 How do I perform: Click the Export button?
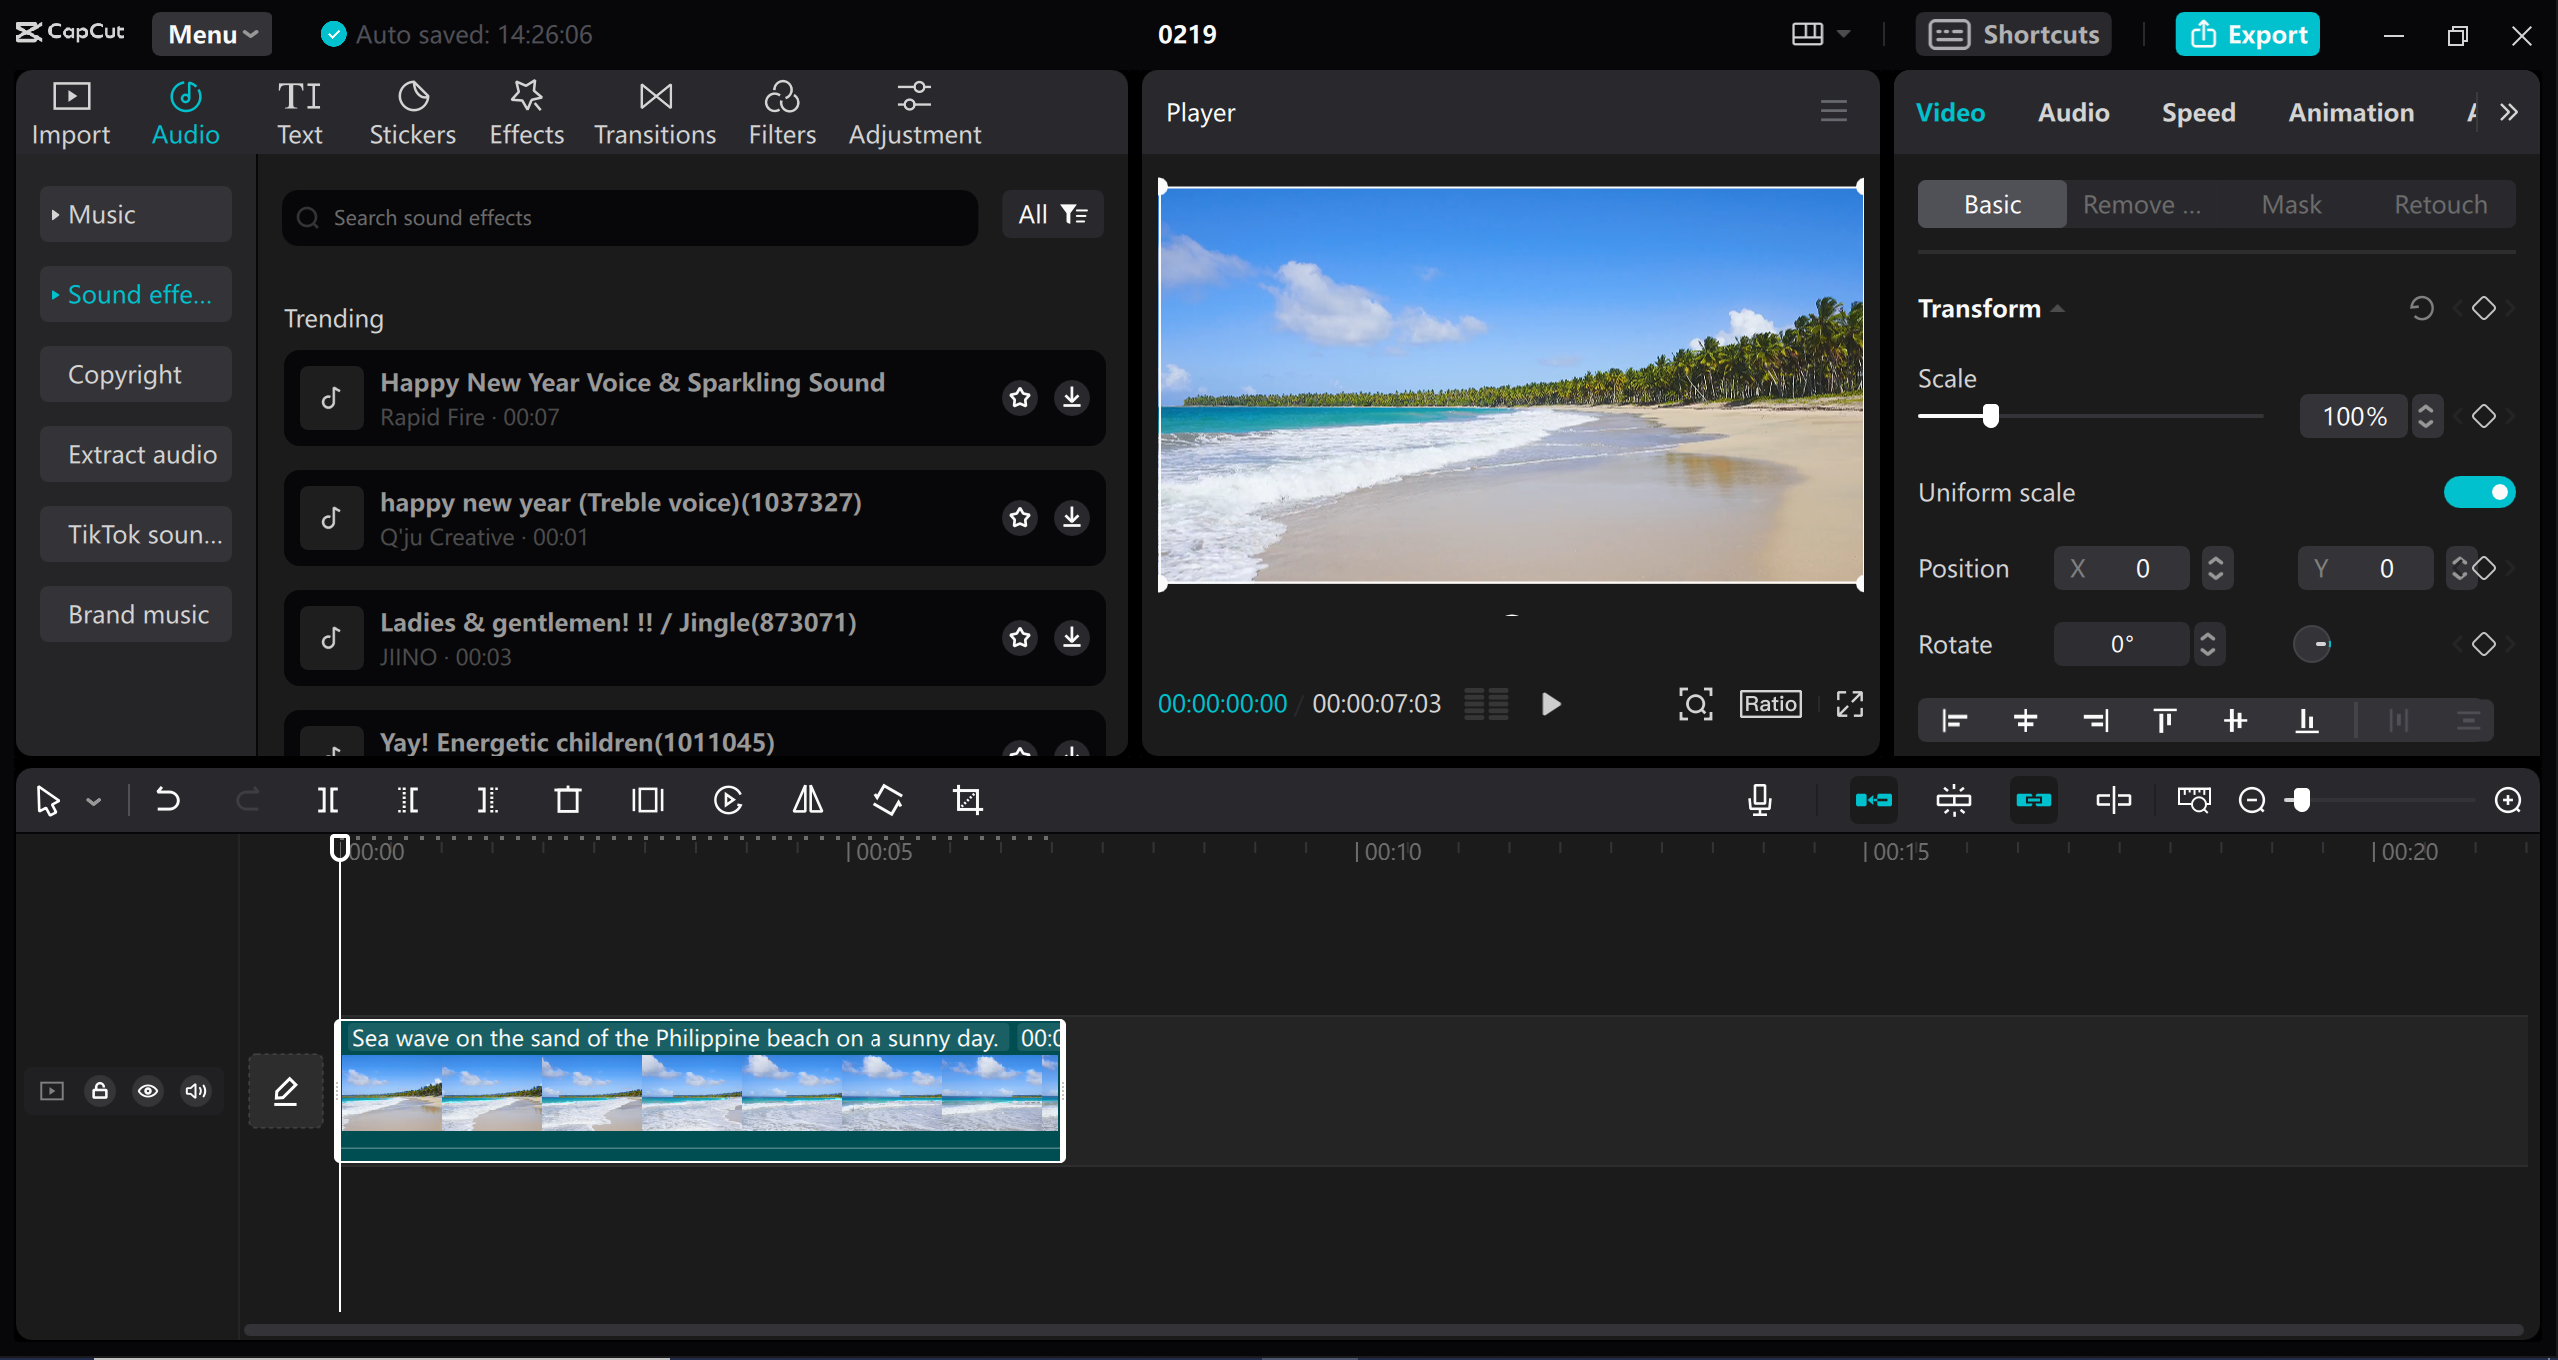coord(2246,33)
